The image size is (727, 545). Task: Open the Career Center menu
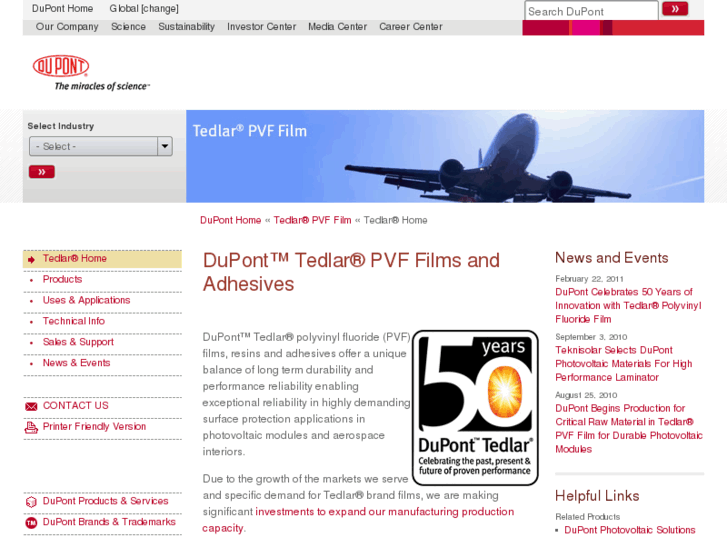tap(411, 27)
